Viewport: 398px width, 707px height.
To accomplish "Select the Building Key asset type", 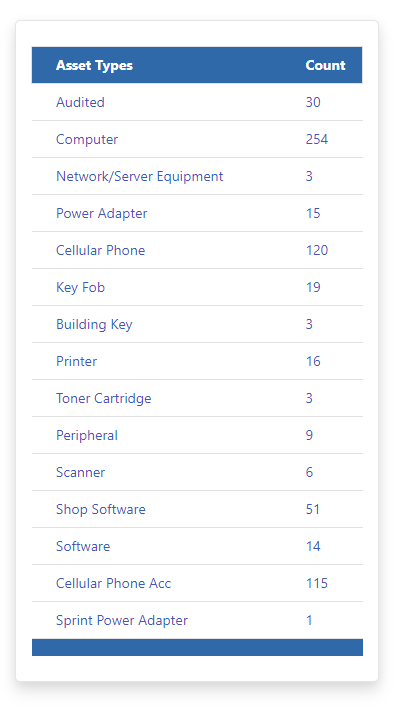I will [94, 324].
